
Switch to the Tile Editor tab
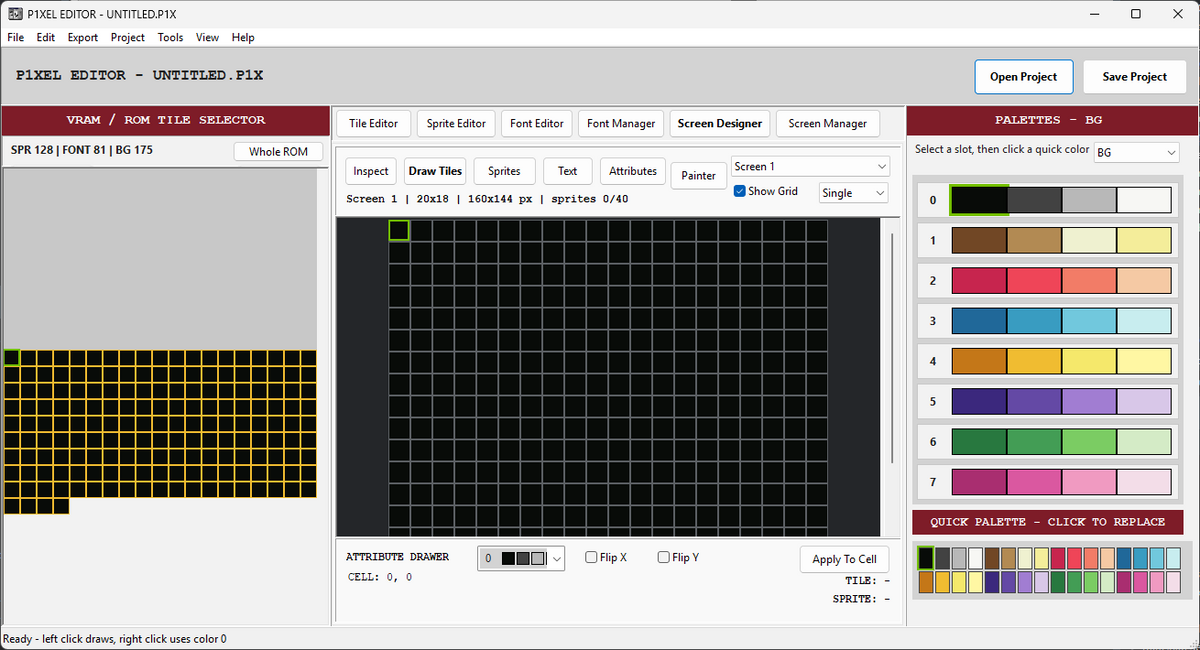click(373, 123)
